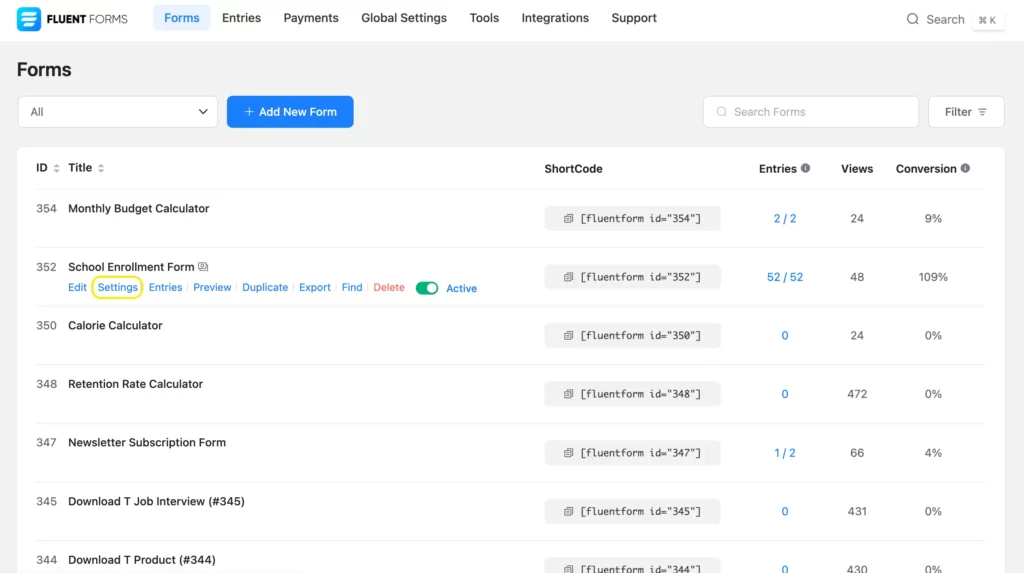Click the filter lines icon
Image resolution: width=1024 pixels, height=573 pixels.
point(982,112)
